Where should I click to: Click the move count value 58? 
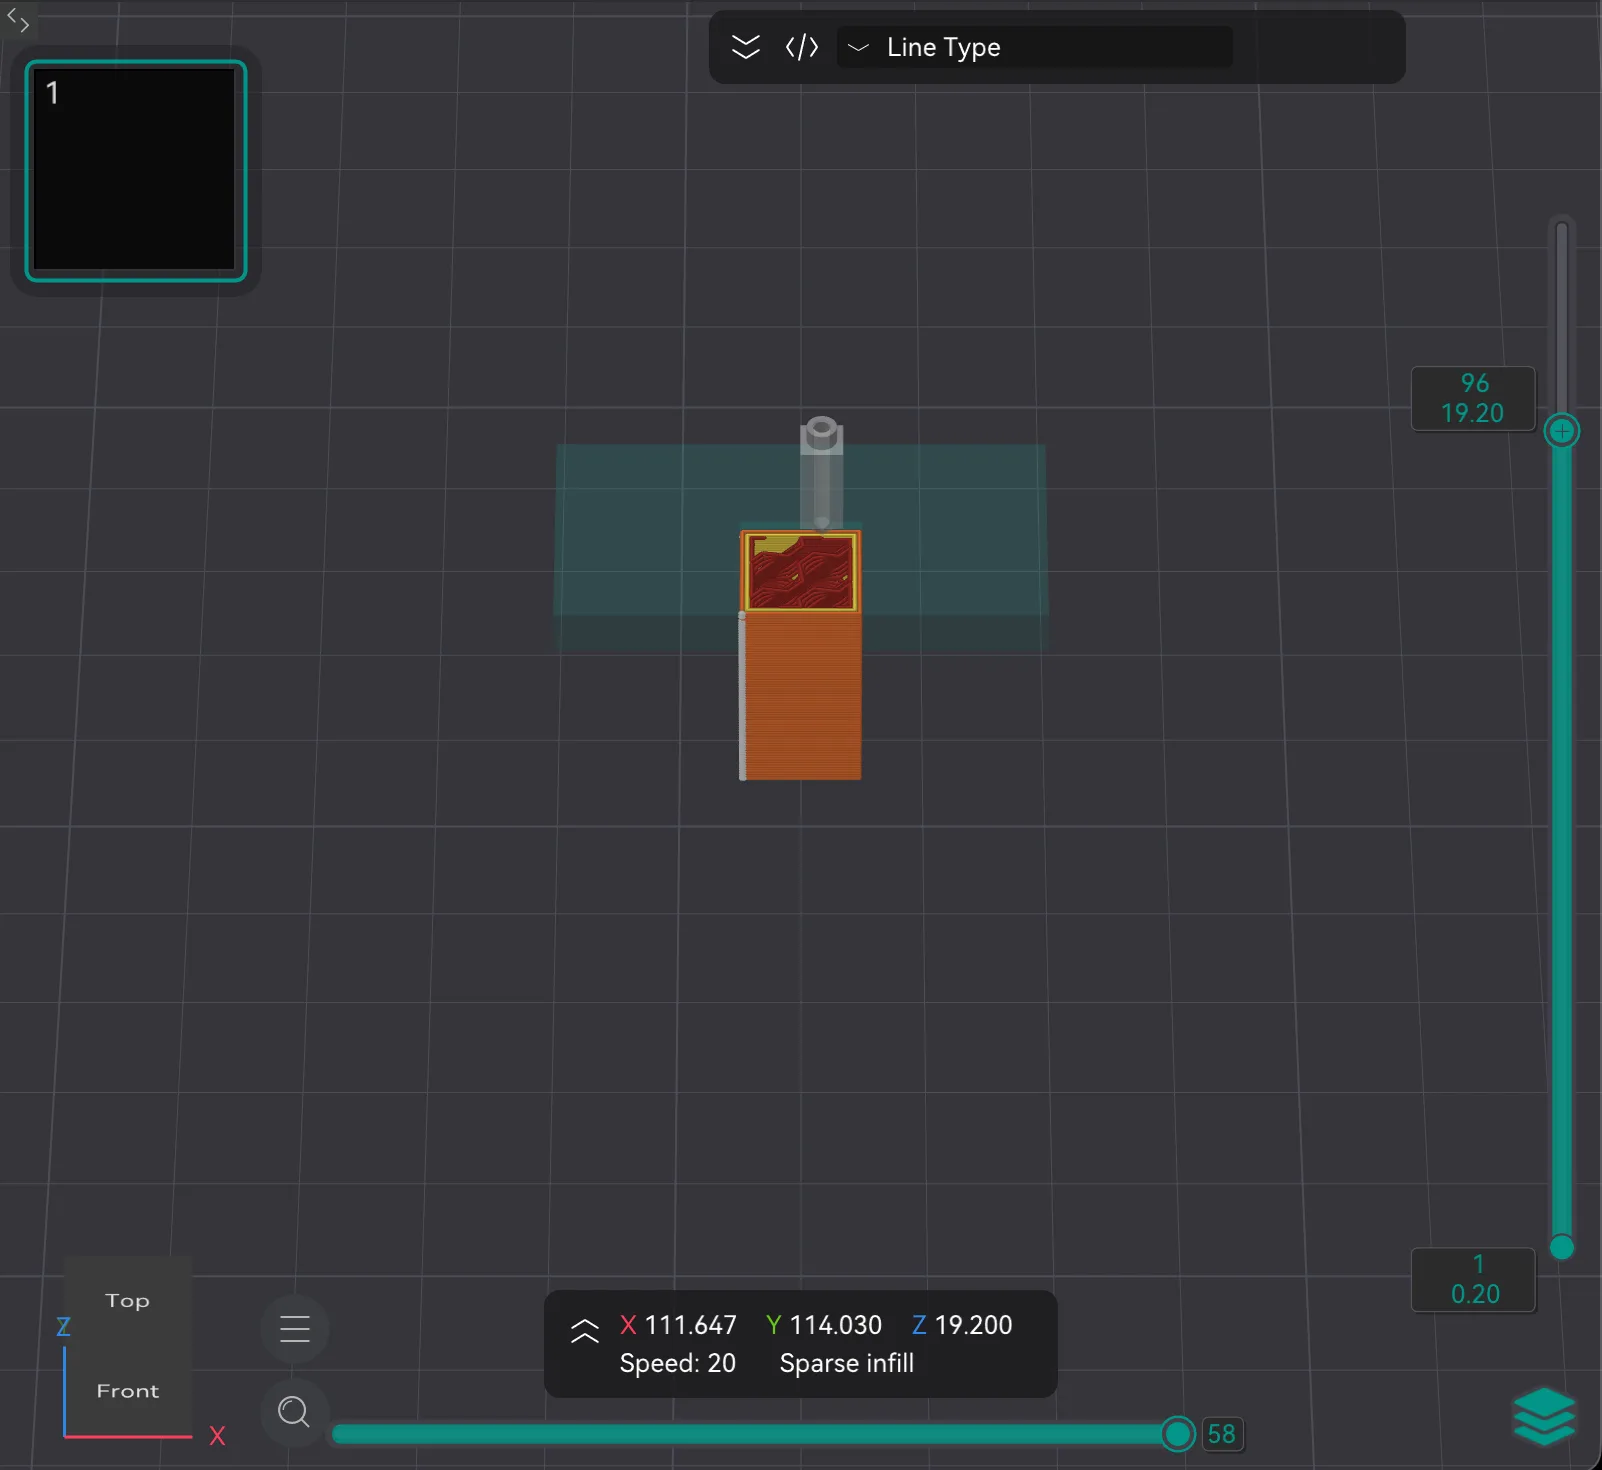click(x=1221, y=1434)
